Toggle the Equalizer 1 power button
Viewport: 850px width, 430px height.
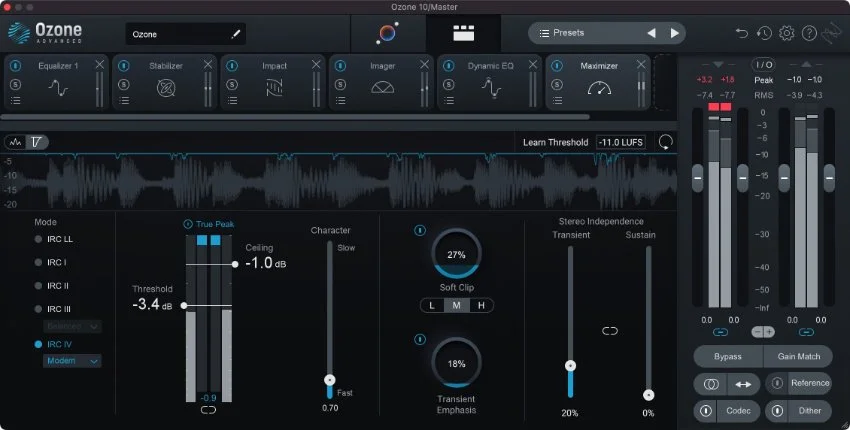pos(15,66)
